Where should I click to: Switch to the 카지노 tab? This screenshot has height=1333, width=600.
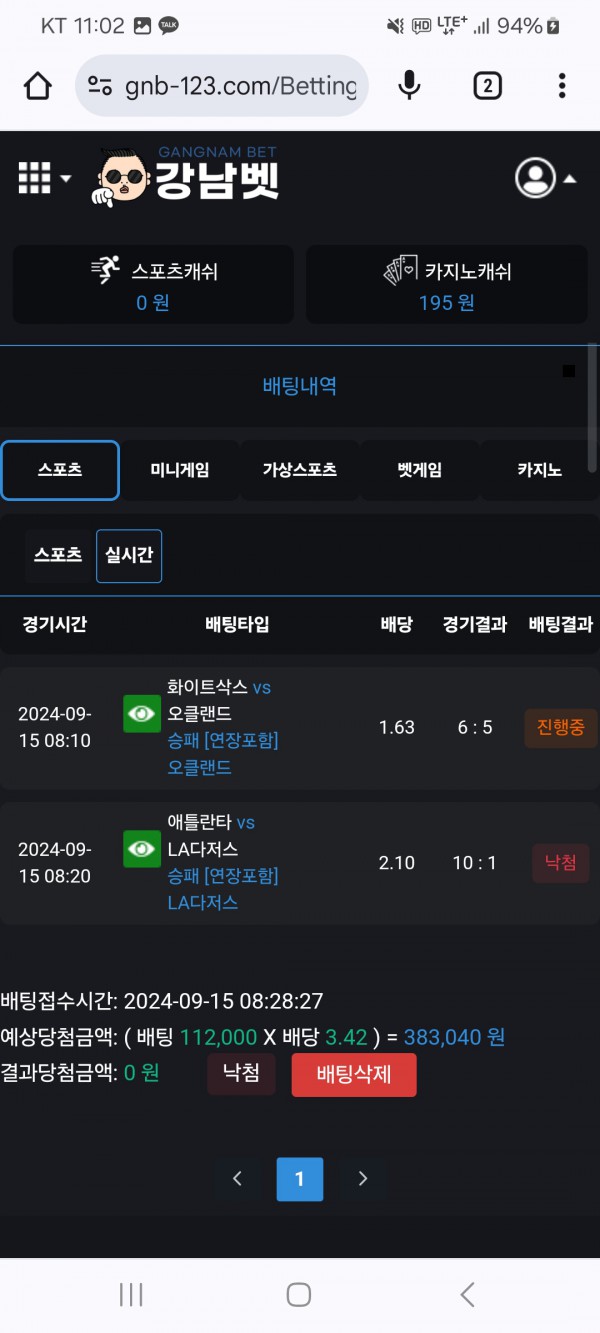pos(540,470)
